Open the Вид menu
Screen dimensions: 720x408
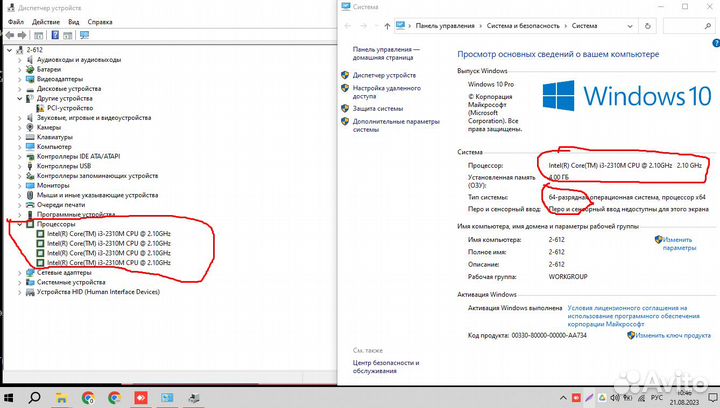click(73, 22)
